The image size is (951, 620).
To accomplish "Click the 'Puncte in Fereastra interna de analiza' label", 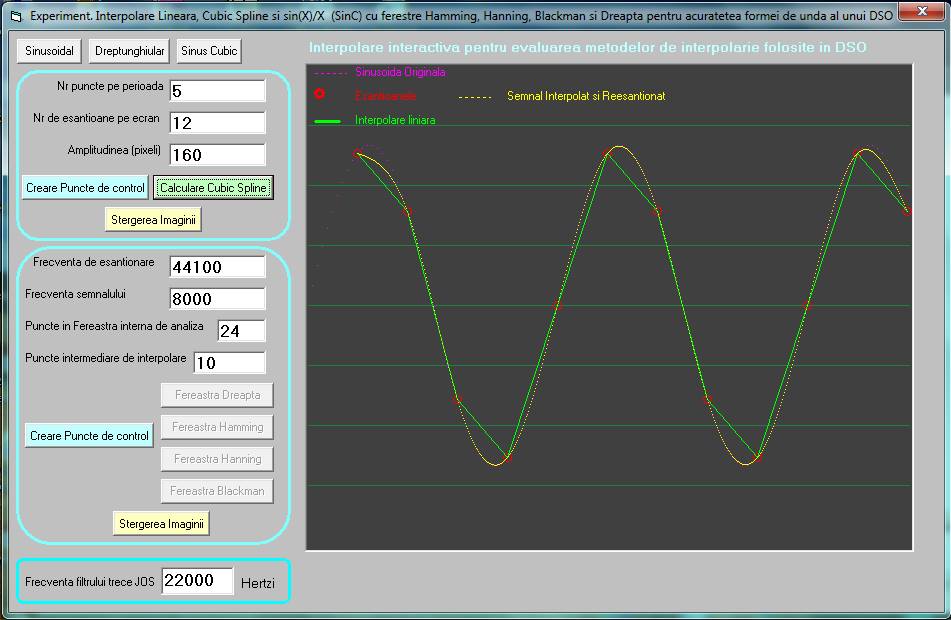I will [x=114, y=326].
